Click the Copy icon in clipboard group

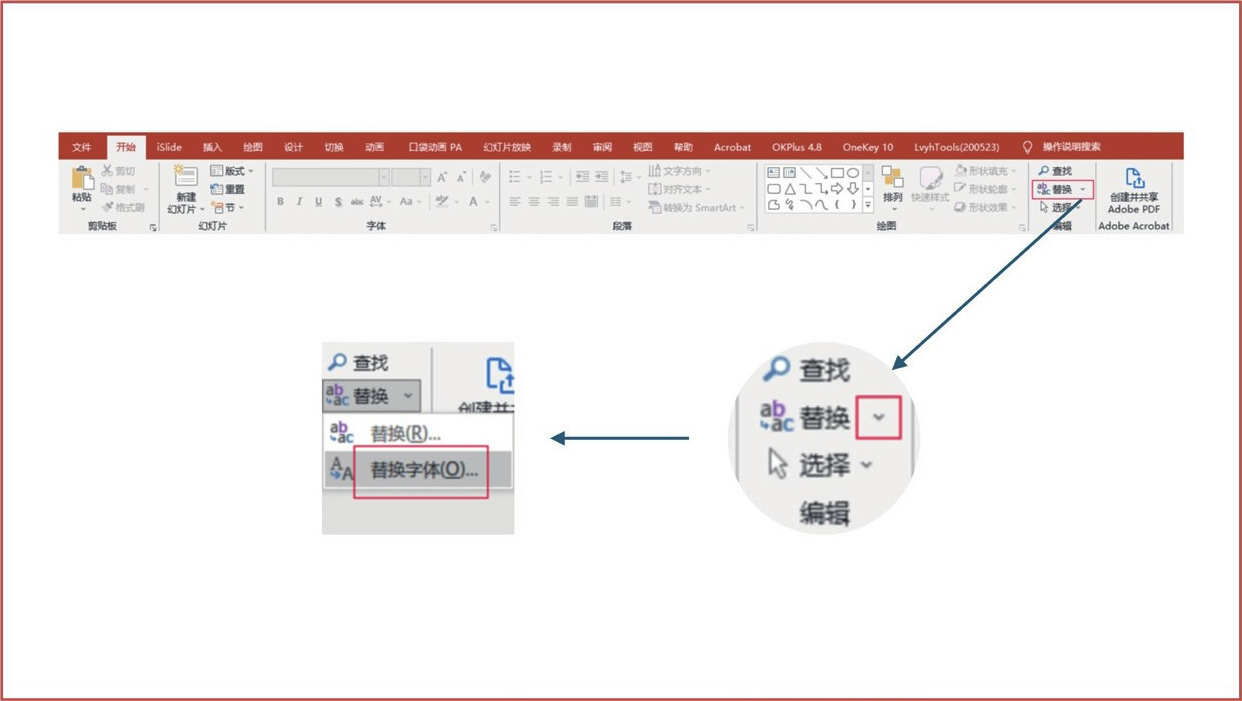click(x=107, y=189)
